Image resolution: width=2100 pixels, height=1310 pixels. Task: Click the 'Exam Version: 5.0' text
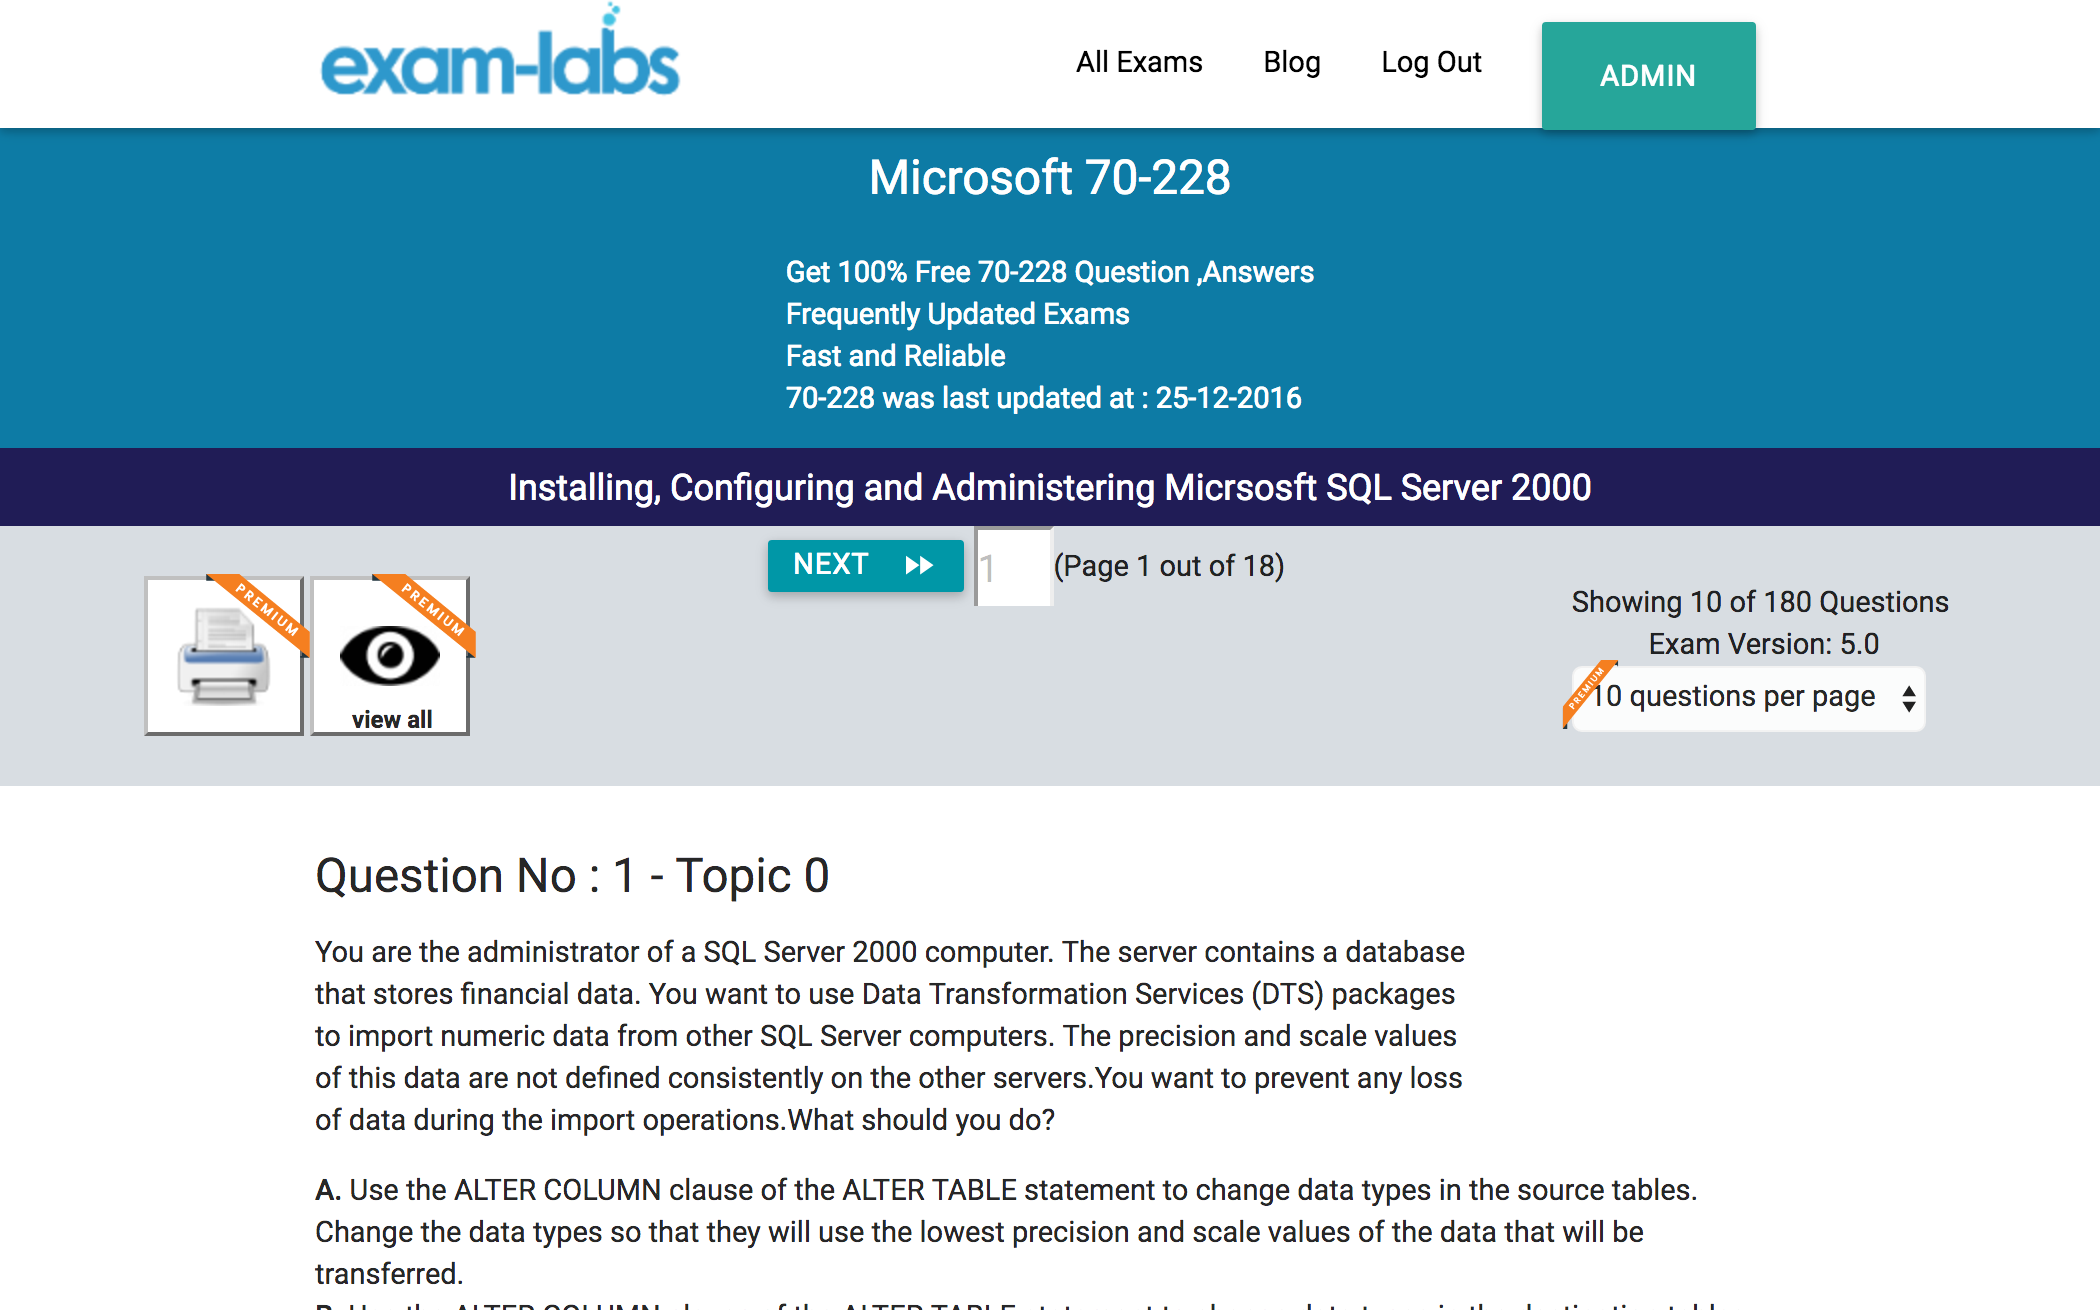point(1763,644)
